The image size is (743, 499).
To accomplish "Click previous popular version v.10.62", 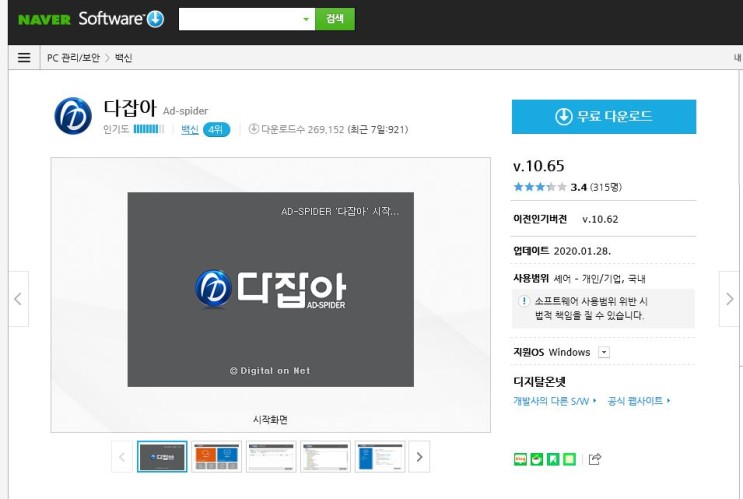I will pyautogui.click(x=600, y=219).
